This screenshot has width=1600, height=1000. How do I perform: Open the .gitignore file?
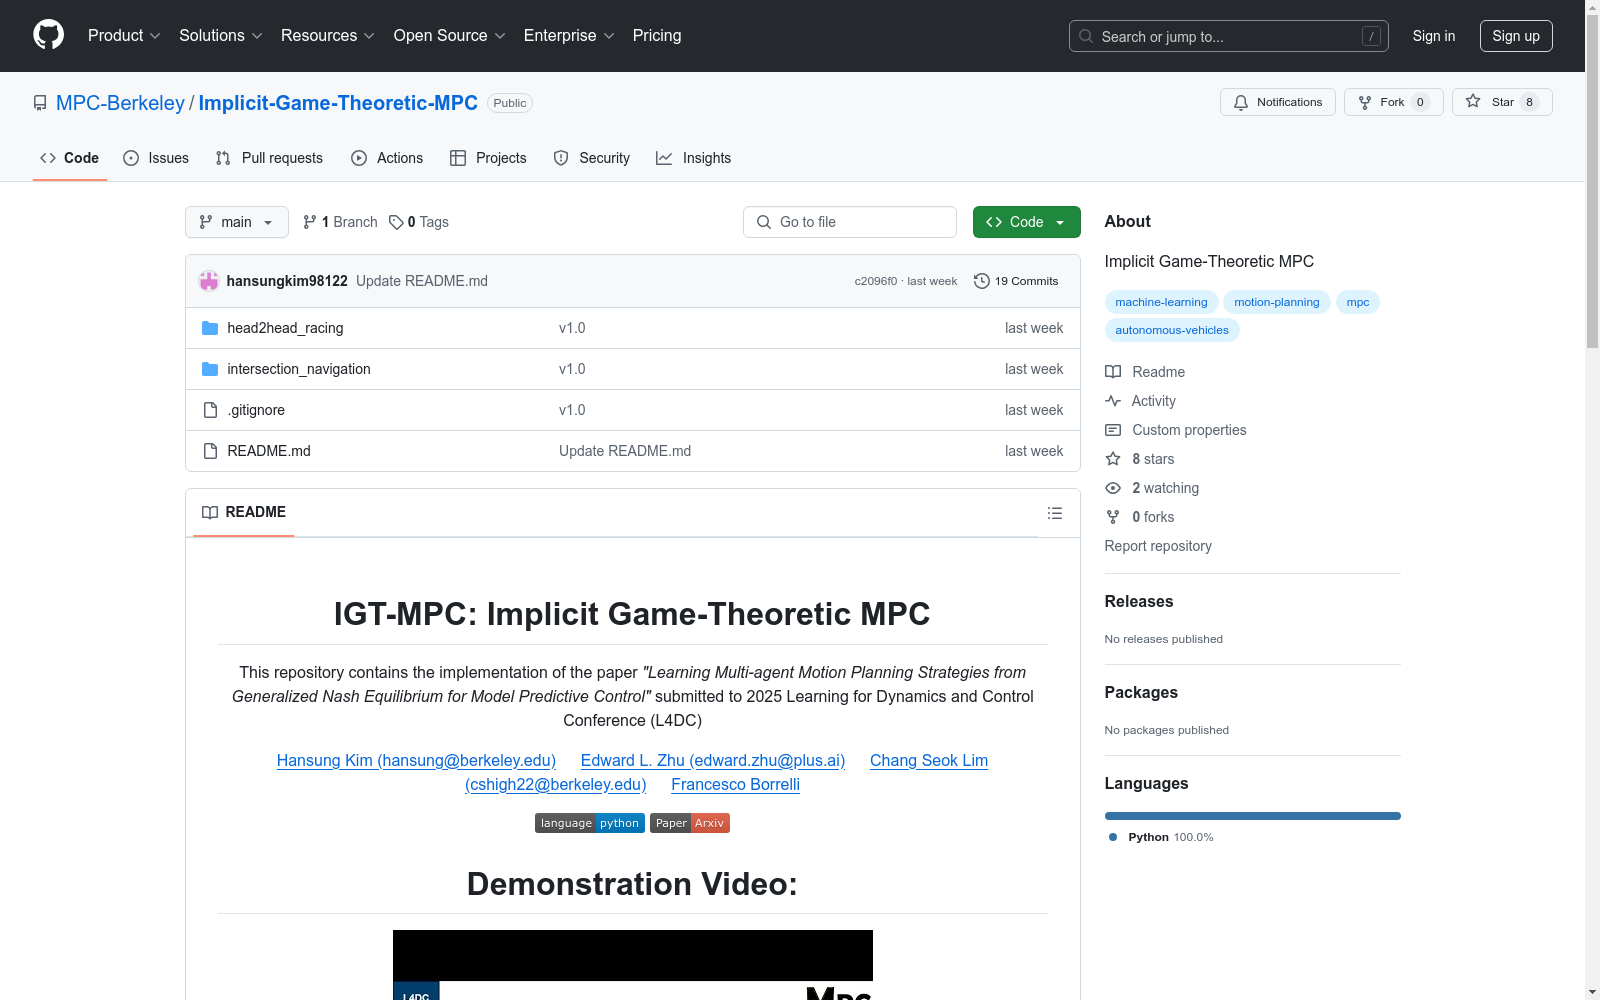pyautogui.click(x=256, y=410)
